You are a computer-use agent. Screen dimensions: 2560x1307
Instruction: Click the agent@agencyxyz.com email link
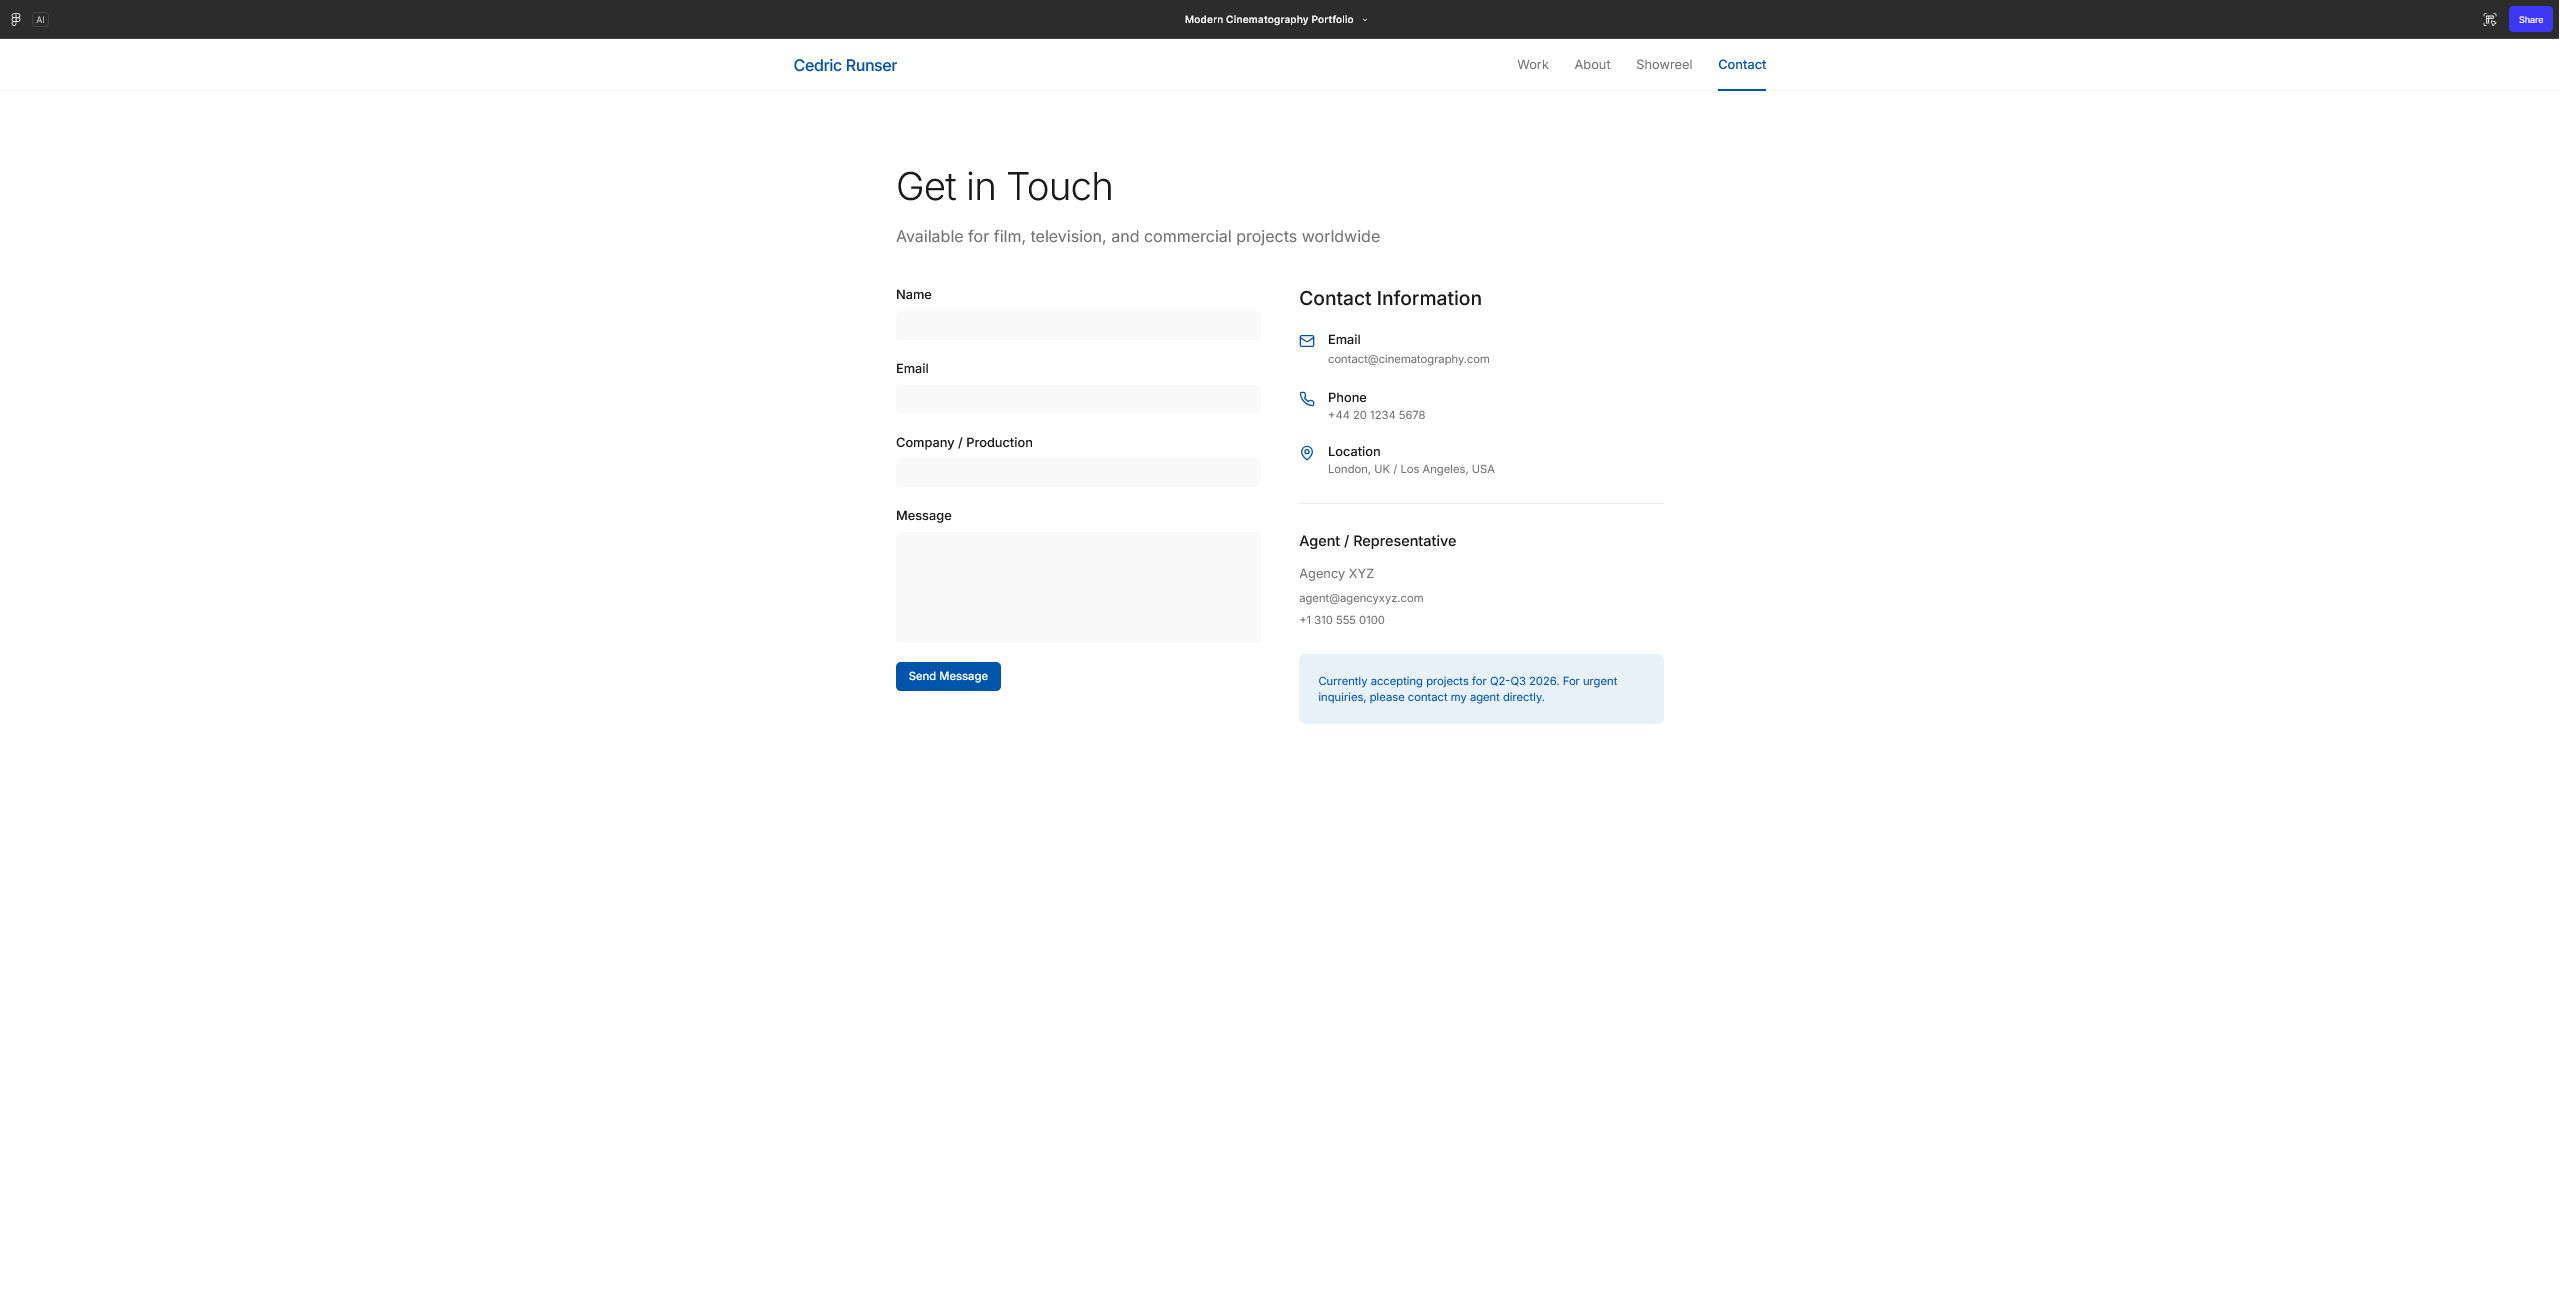pos(1360,597)
